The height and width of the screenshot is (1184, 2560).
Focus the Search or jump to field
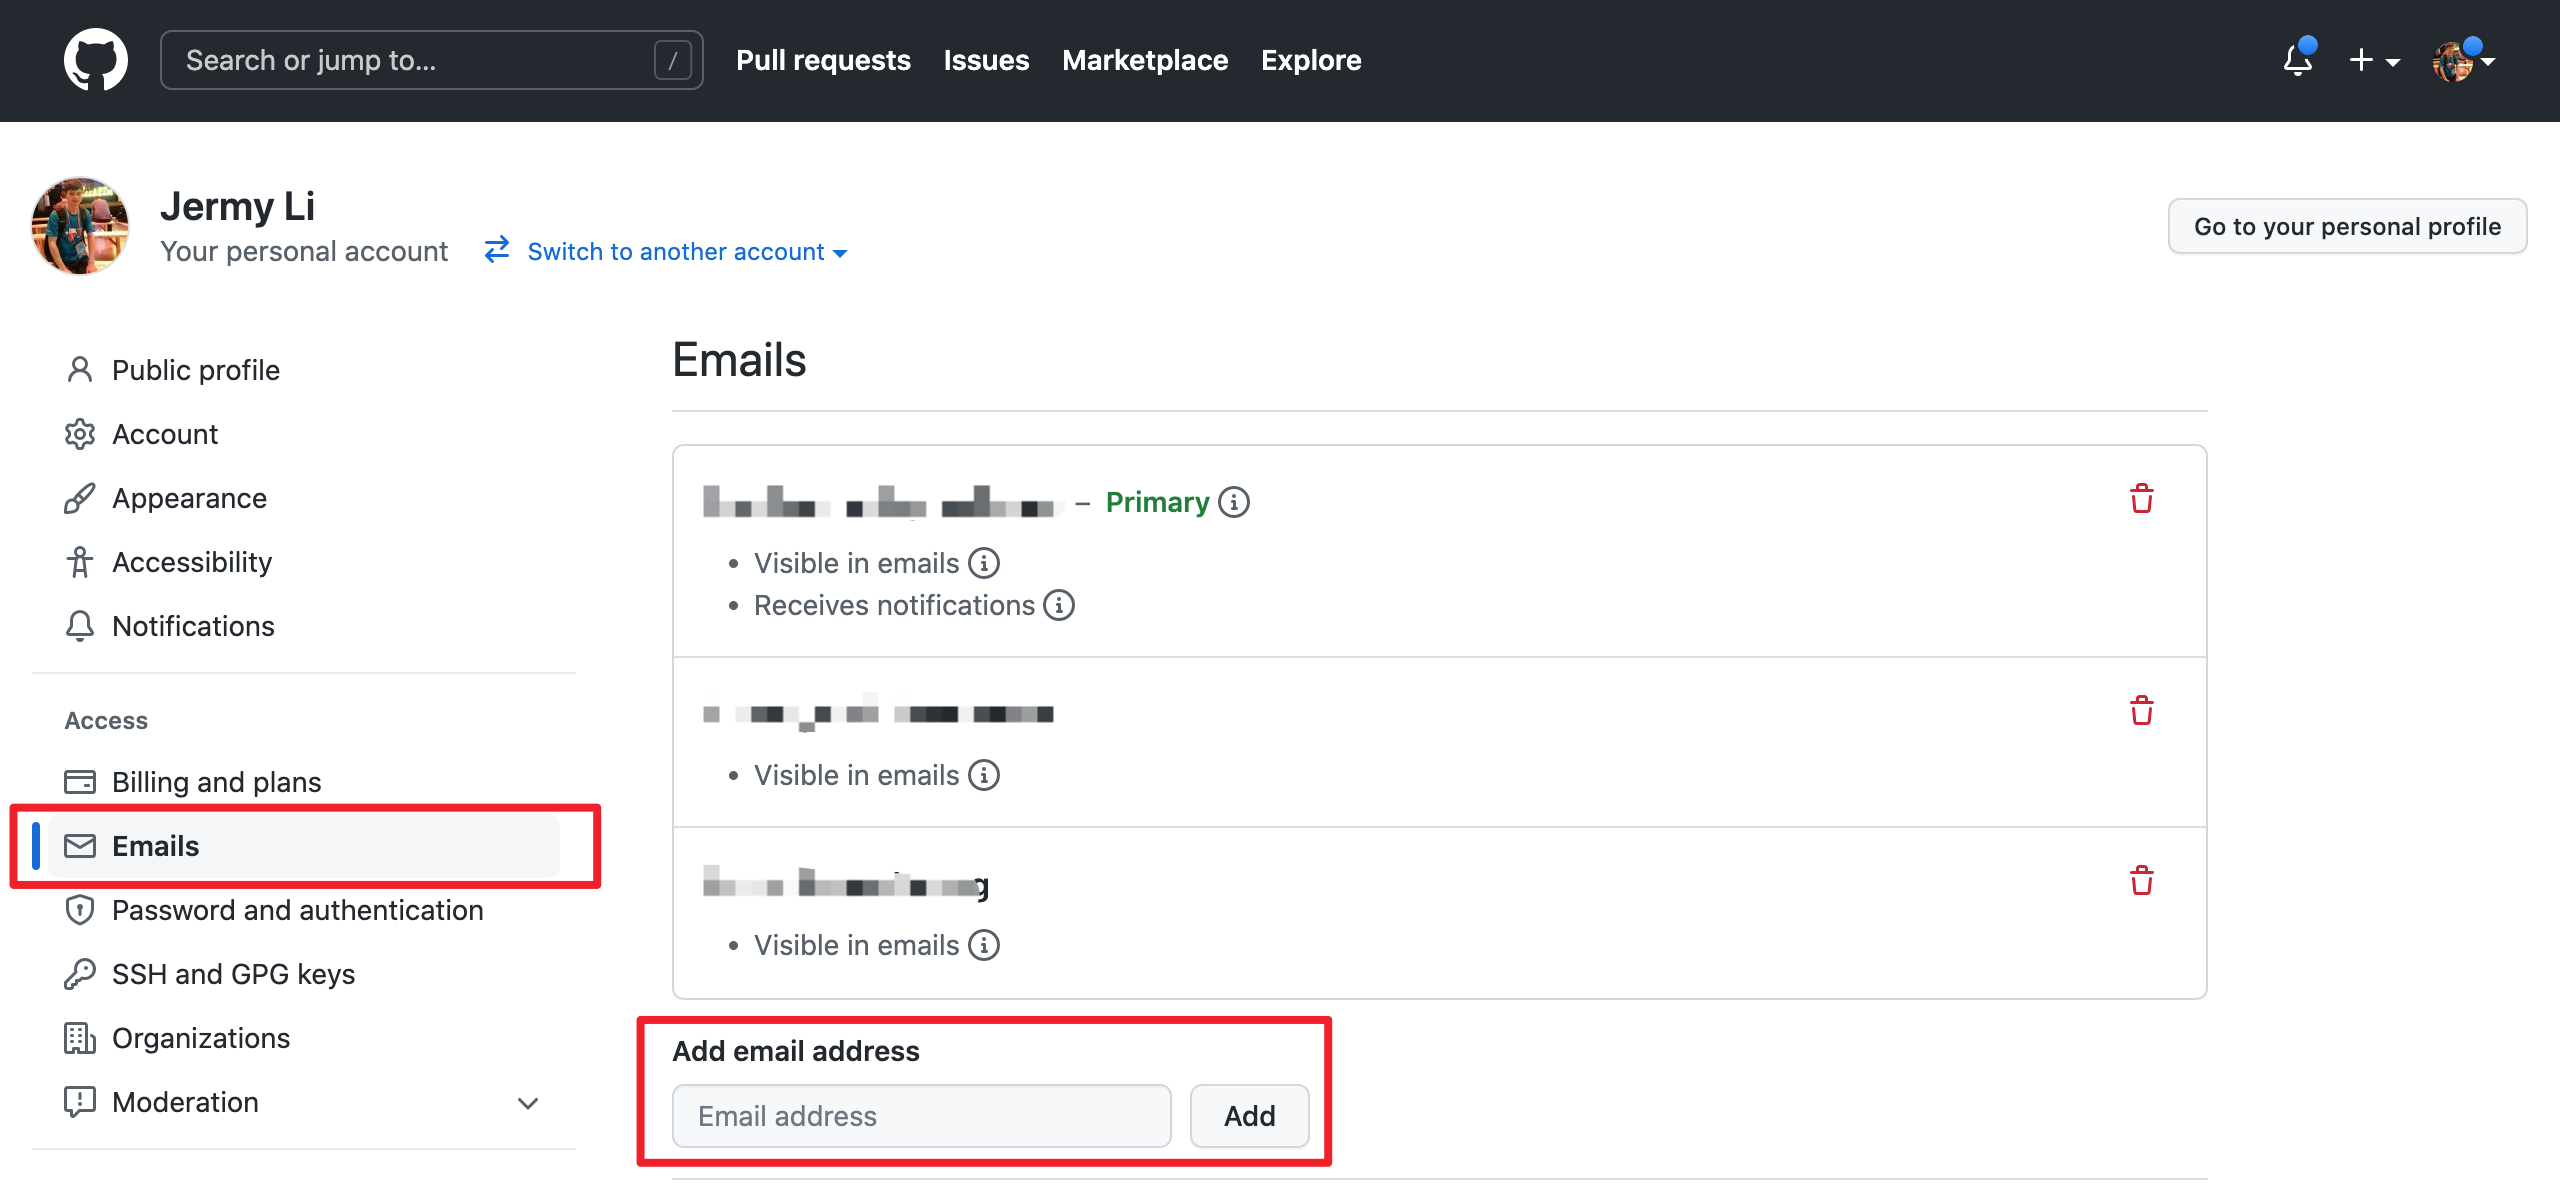(x=431, y=60)
